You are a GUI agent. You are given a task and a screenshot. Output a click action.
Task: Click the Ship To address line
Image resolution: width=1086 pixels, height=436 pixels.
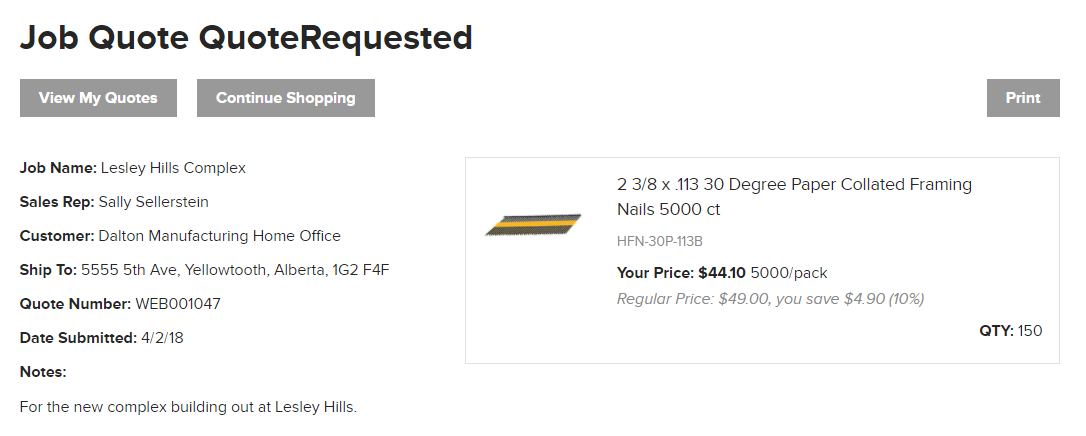pyautogui.click(x=204, y=270)
